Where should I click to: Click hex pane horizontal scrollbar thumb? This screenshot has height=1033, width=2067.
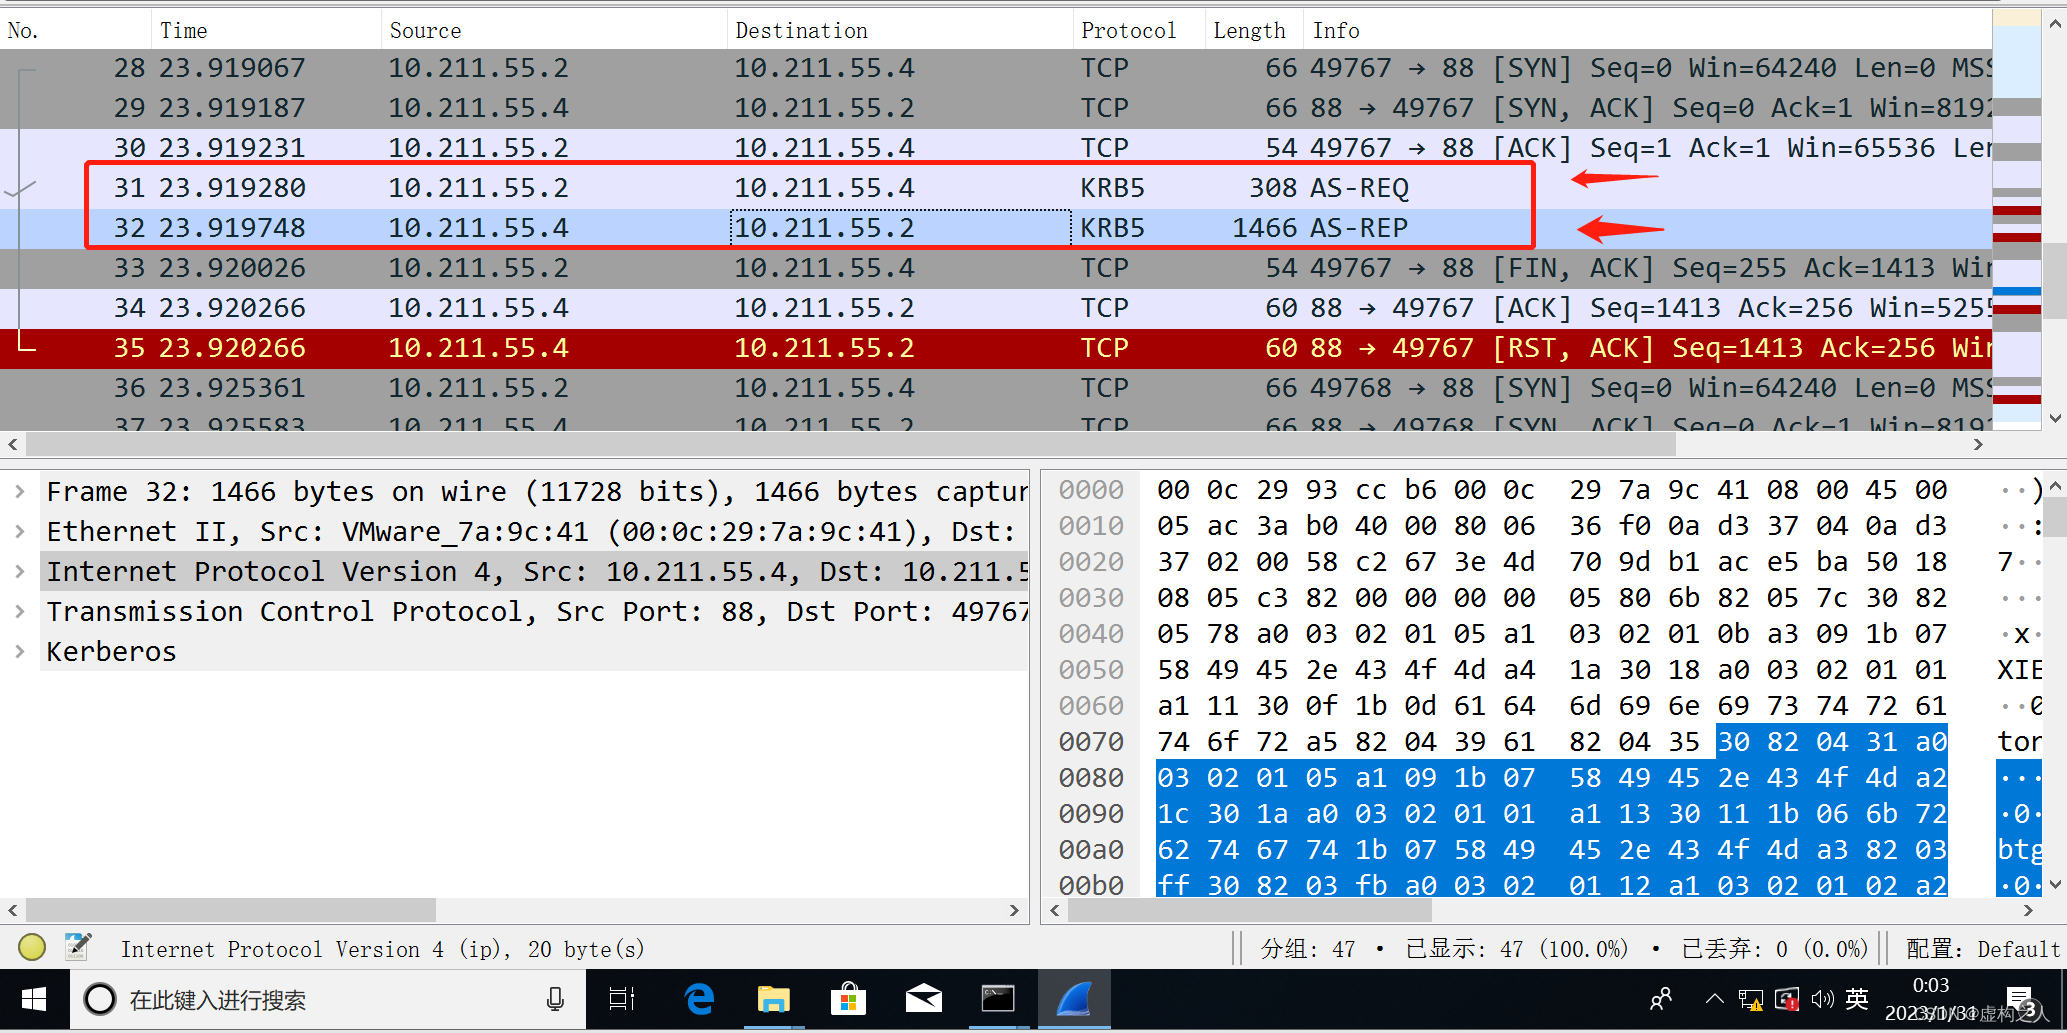[x=1250, y=910]
